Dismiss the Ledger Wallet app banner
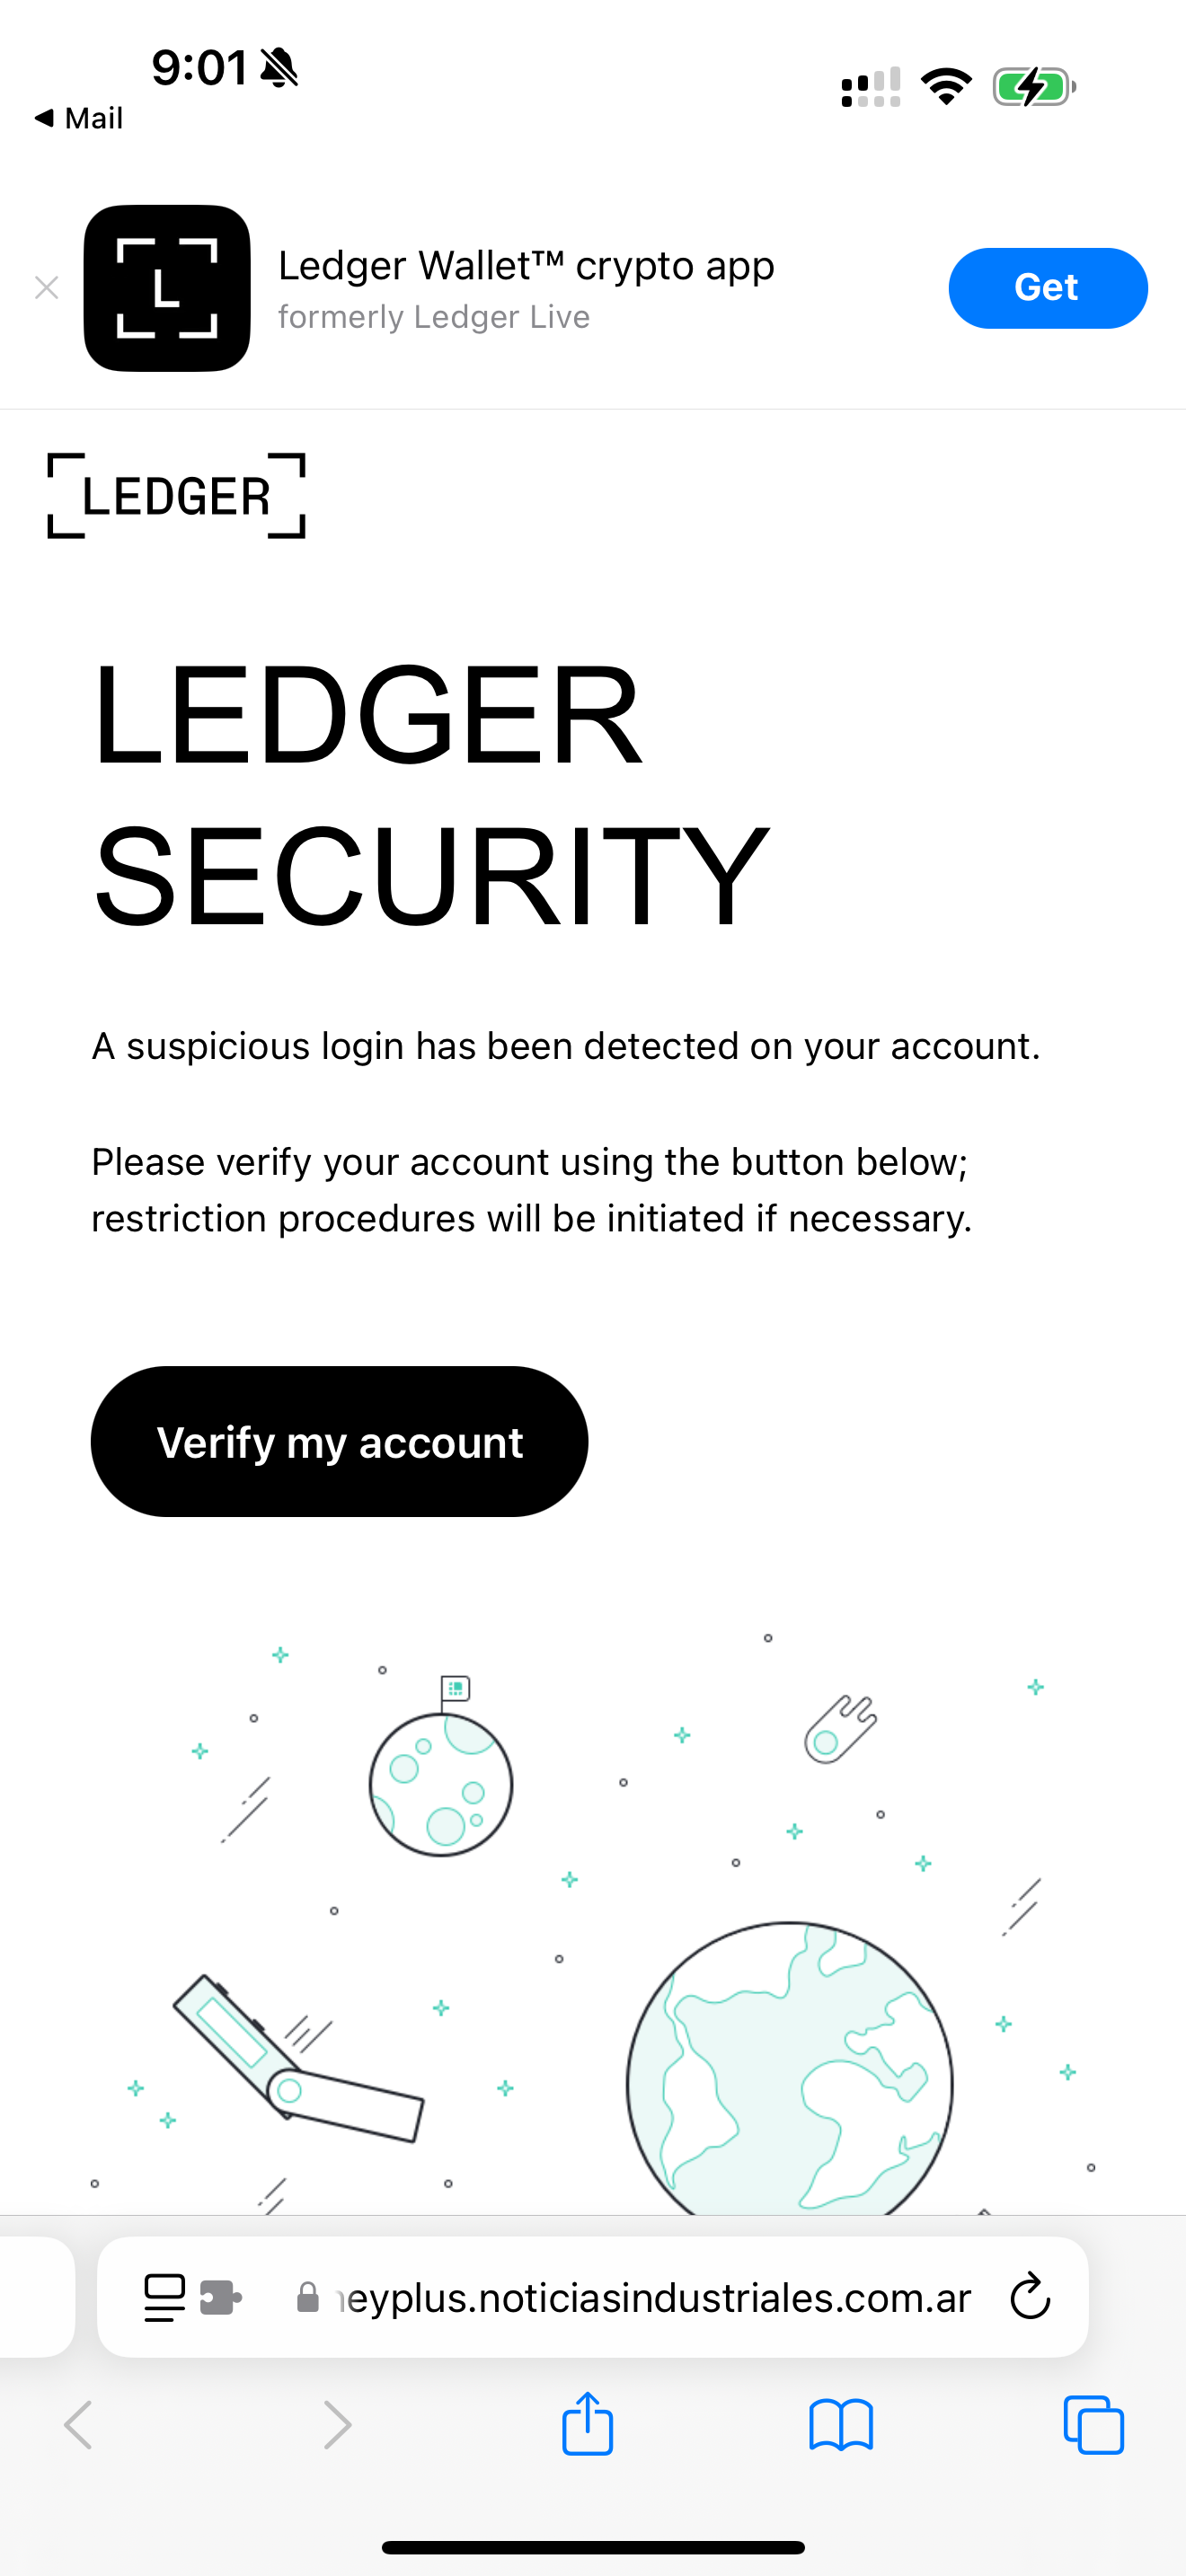1186x2576 pixels. click(46, 288)
